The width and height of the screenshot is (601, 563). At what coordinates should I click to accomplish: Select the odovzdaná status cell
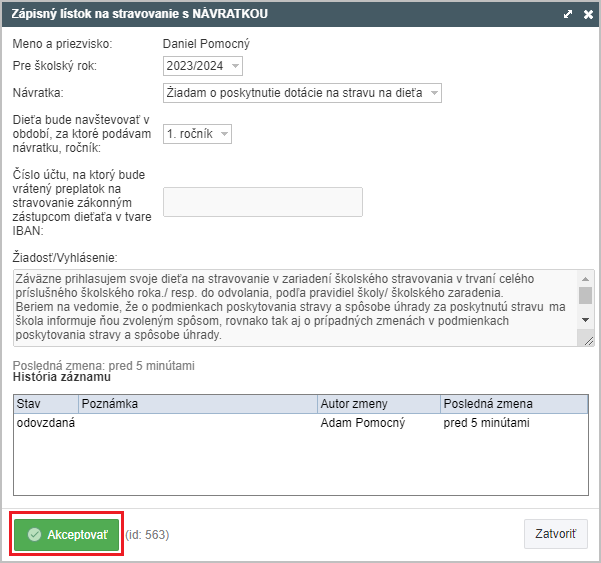coord(46,423)
